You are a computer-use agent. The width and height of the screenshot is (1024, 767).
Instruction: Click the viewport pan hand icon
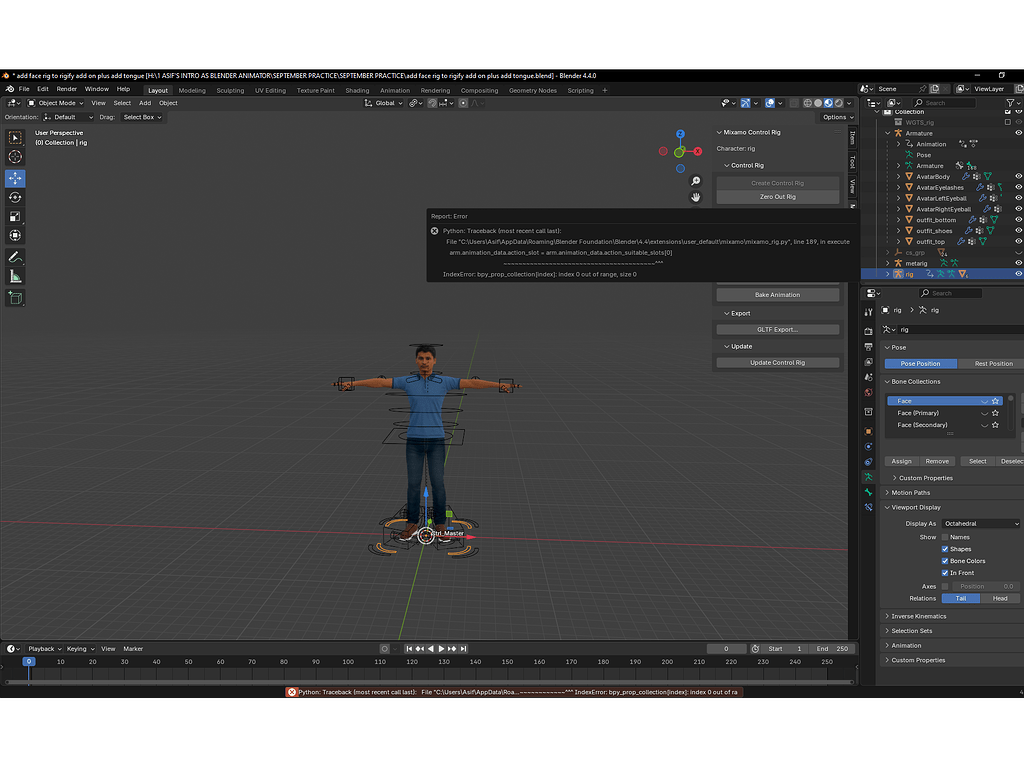click(x=696, y=197)
